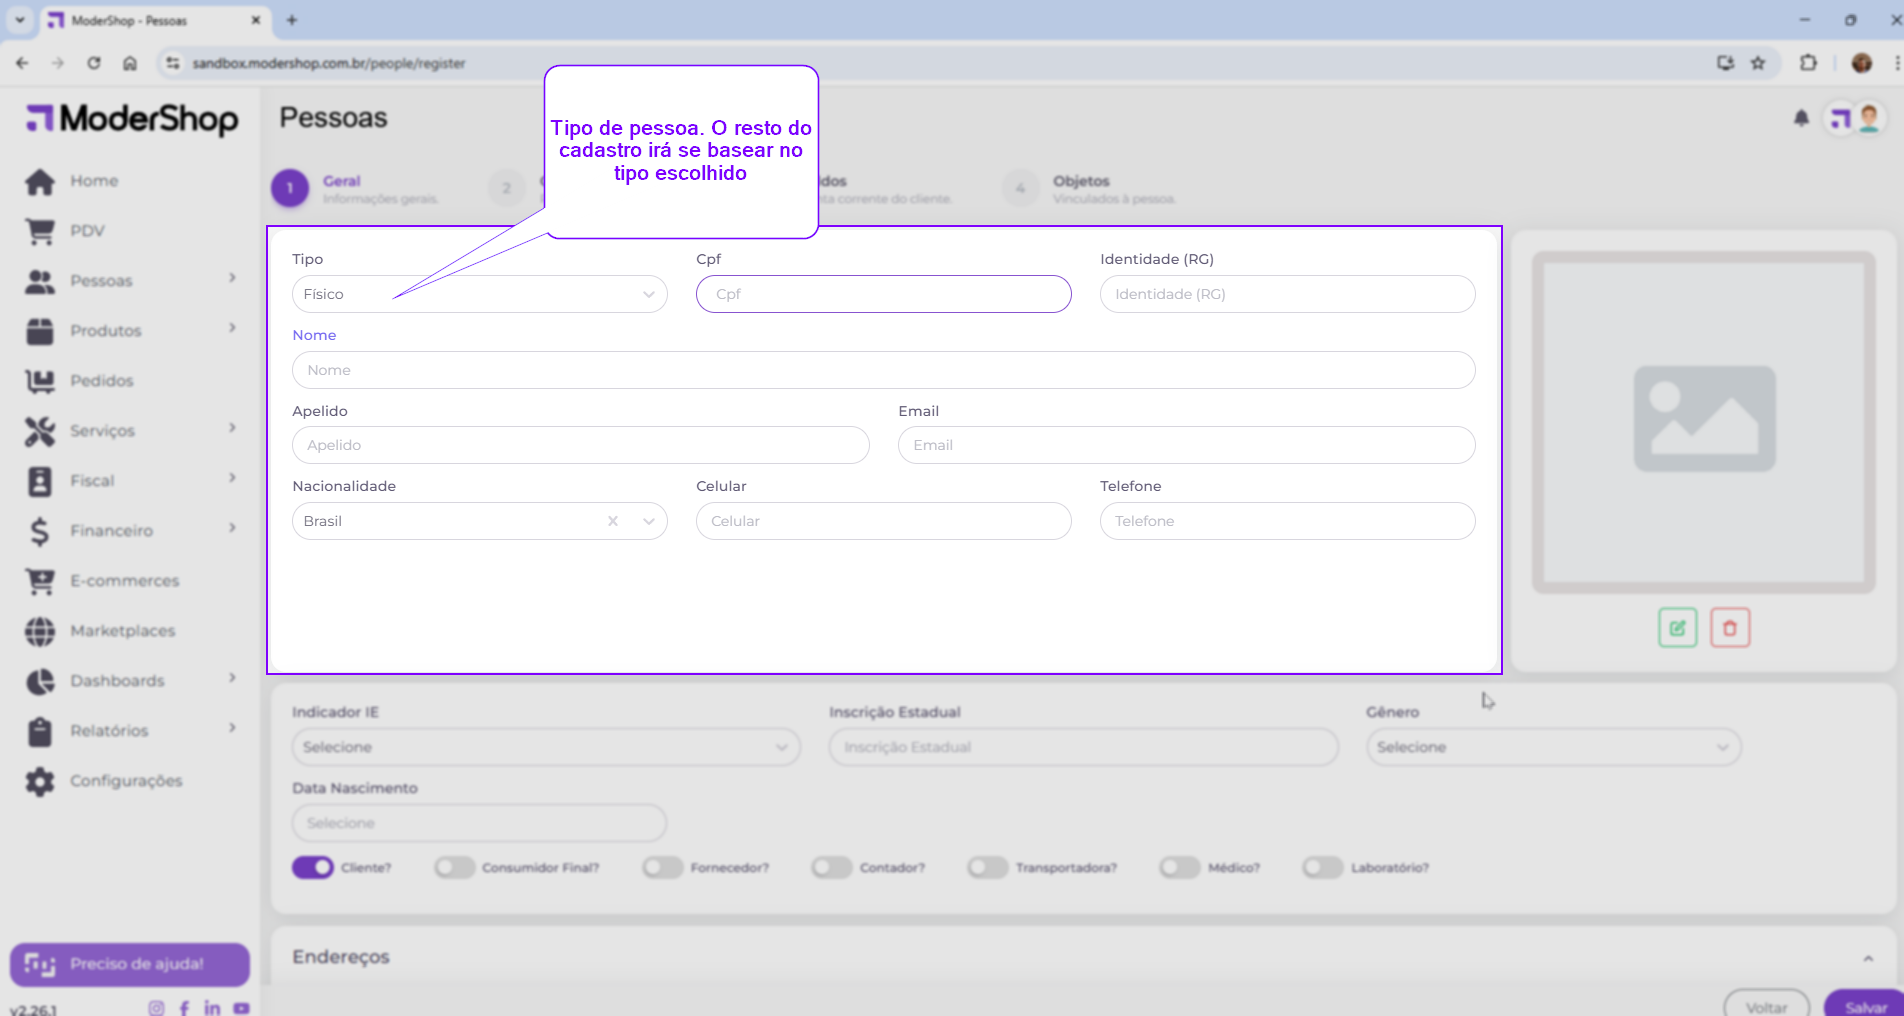Open the Tipo dropdown

[x=479, y=294]
